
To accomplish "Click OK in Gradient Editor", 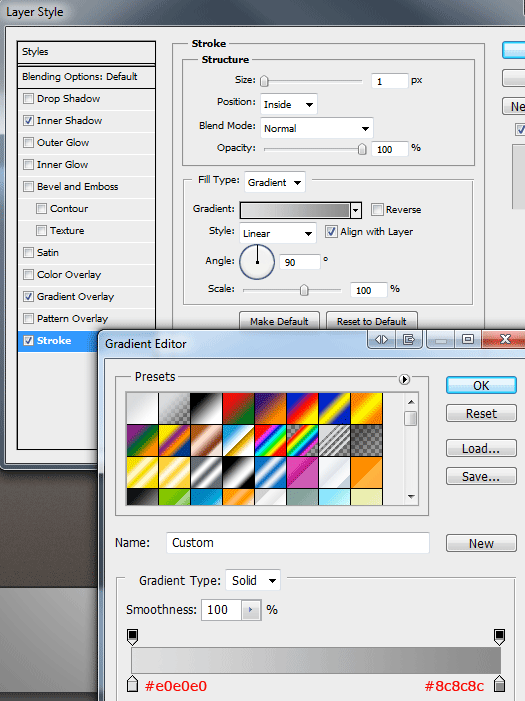I will click(x=481, y=385).
